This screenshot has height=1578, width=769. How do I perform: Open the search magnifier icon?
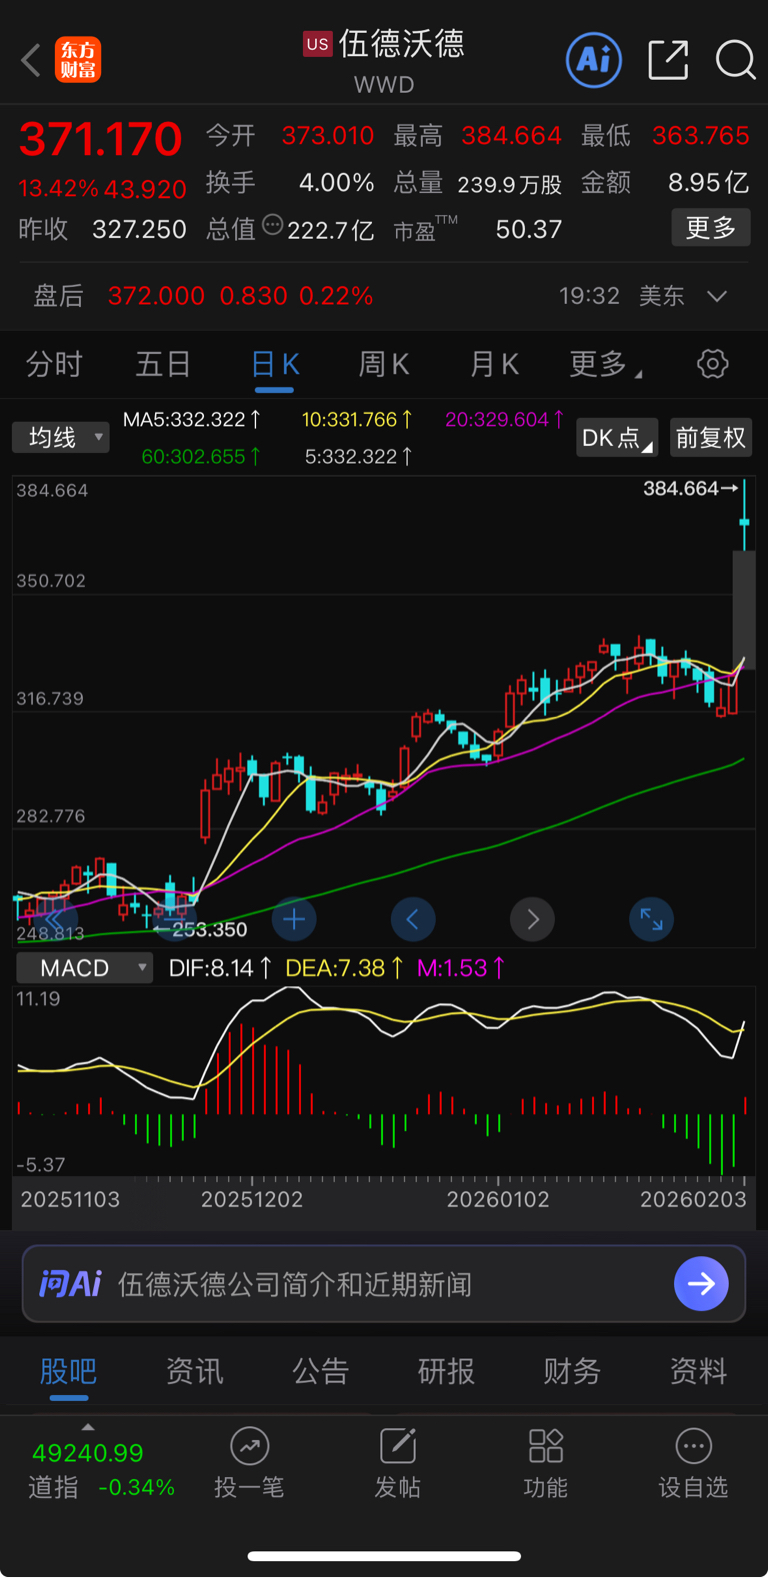735,60
